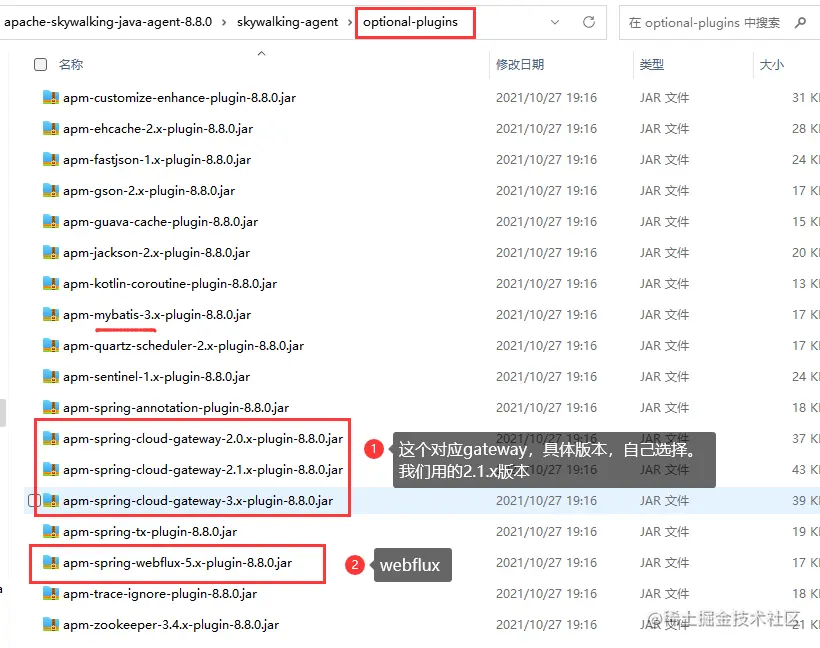
Task: Select file apm-quartz-scheduler-2.x-plugin-8.8.0.jar
Action: (x=184, y=346)
